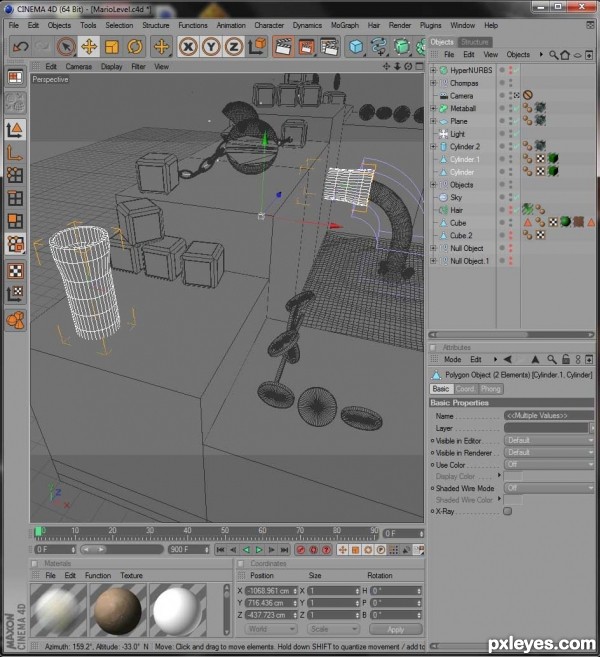Open MoGraph menu
The width and height of the screenshot is (600, 657).
345,25
